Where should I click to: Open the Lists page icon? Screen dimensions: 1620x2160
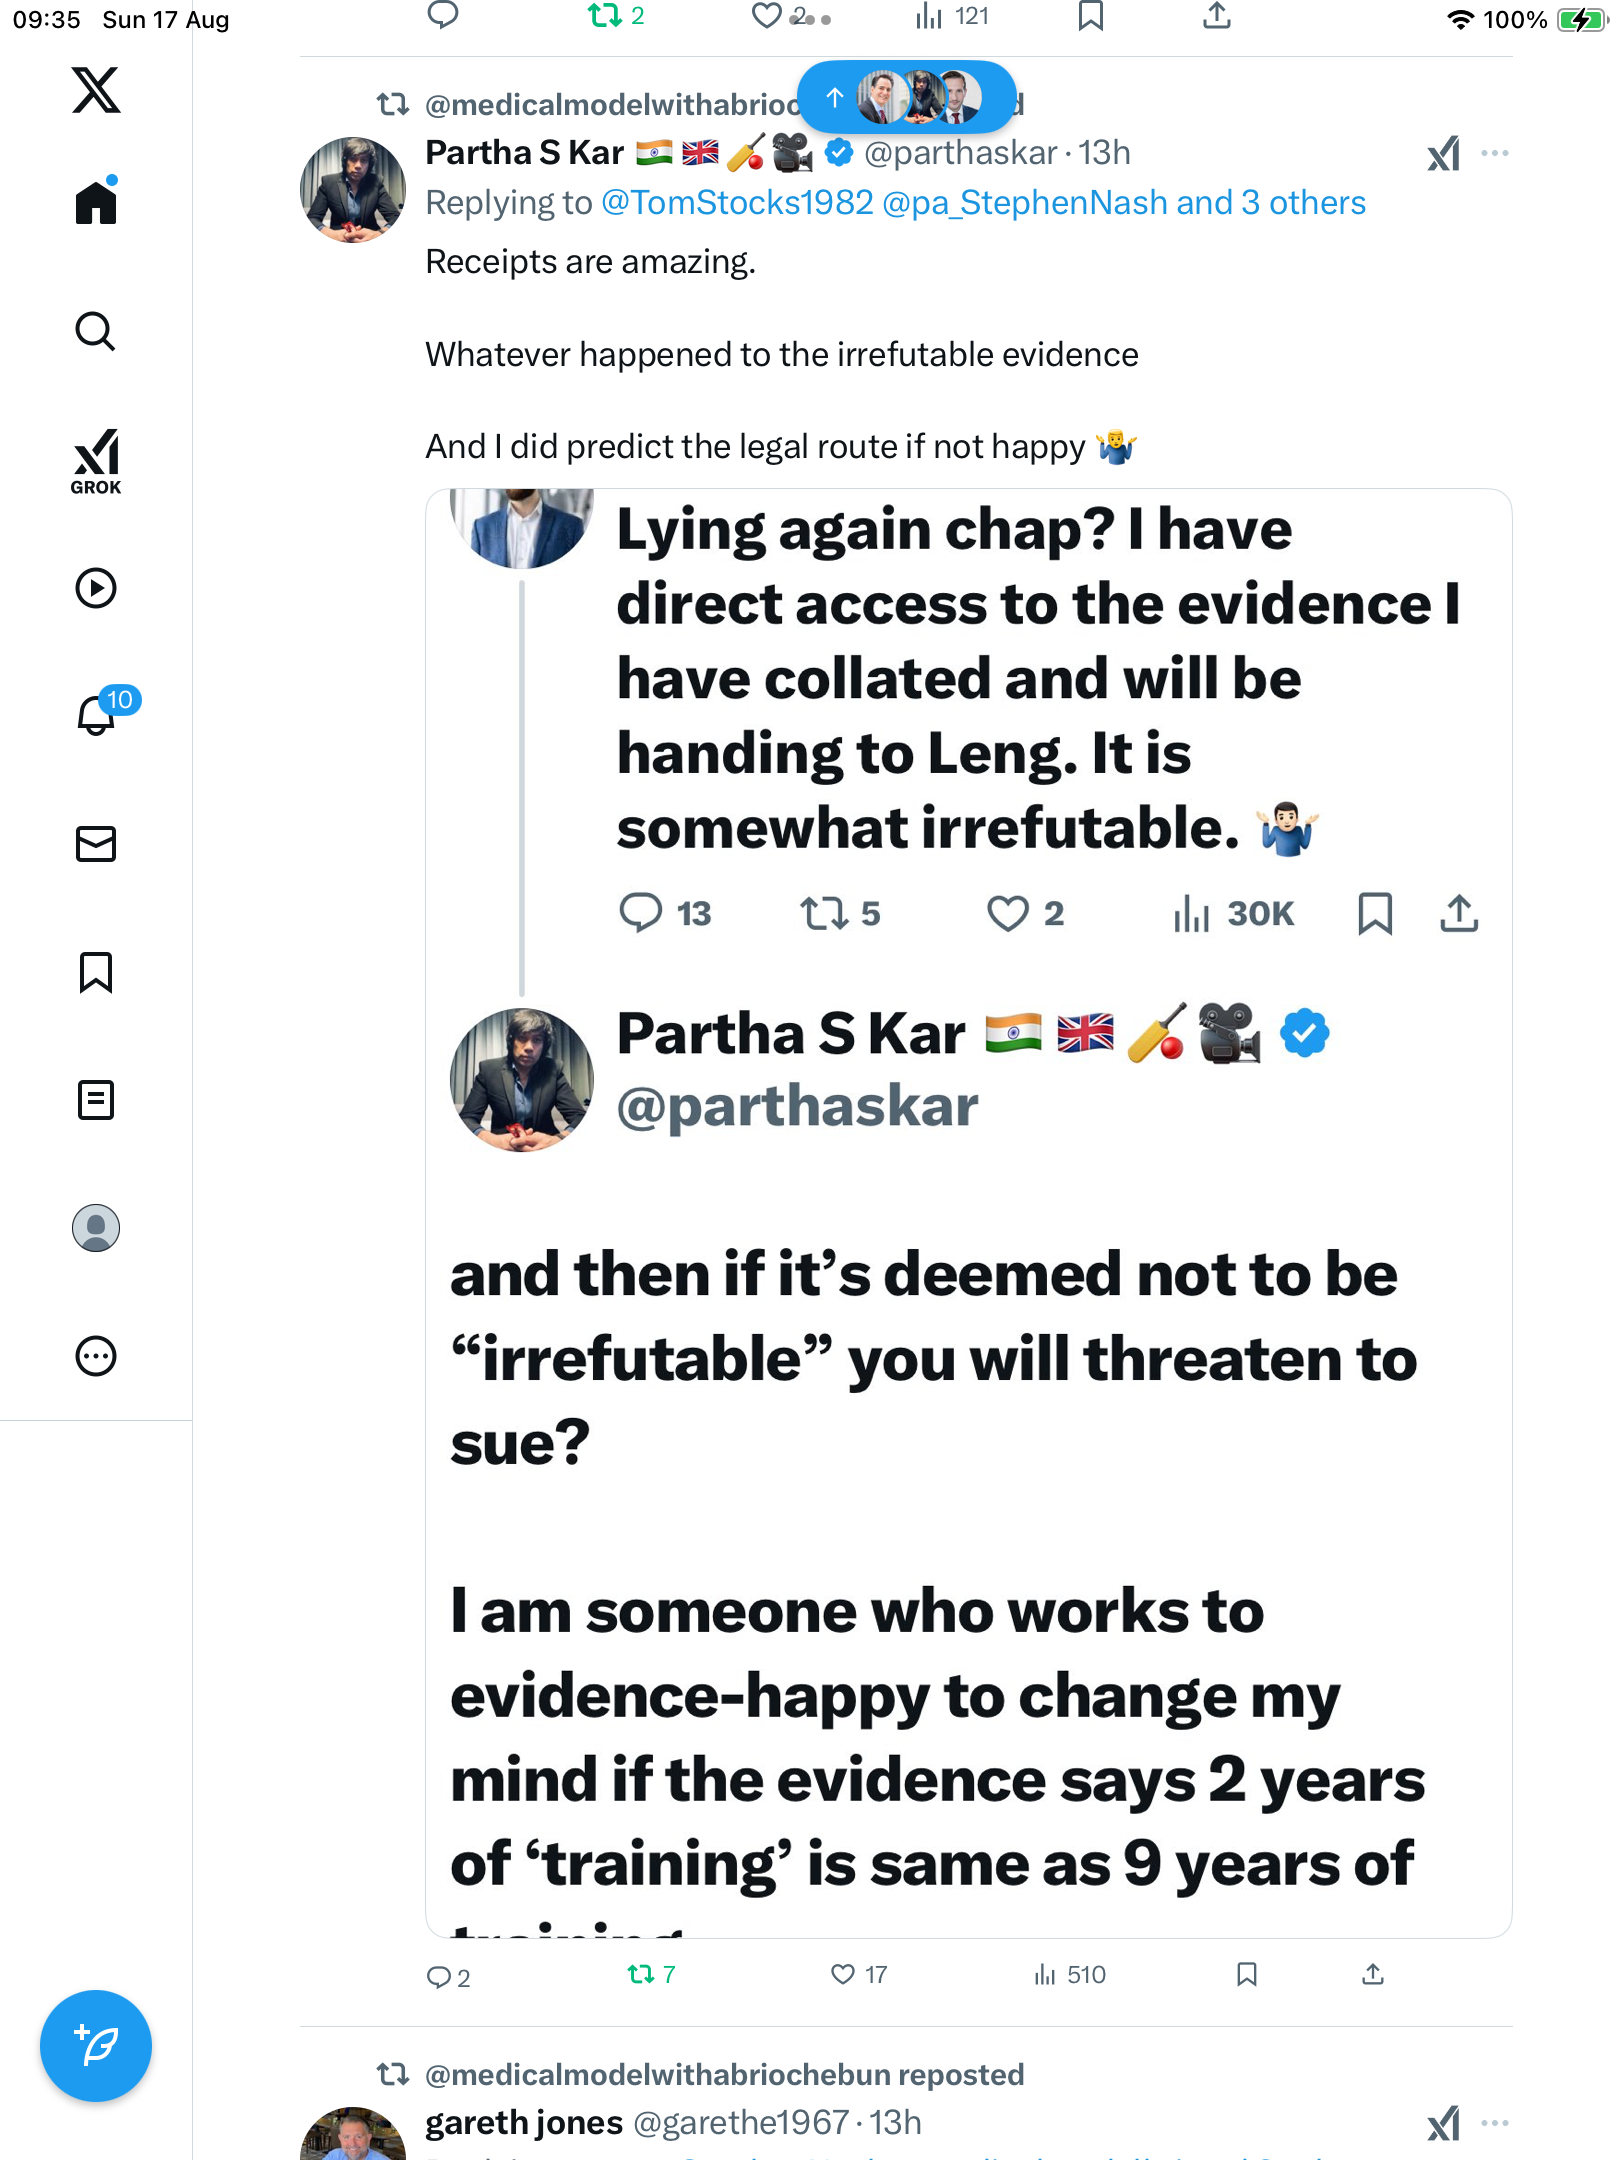(x=96, y=1100)
